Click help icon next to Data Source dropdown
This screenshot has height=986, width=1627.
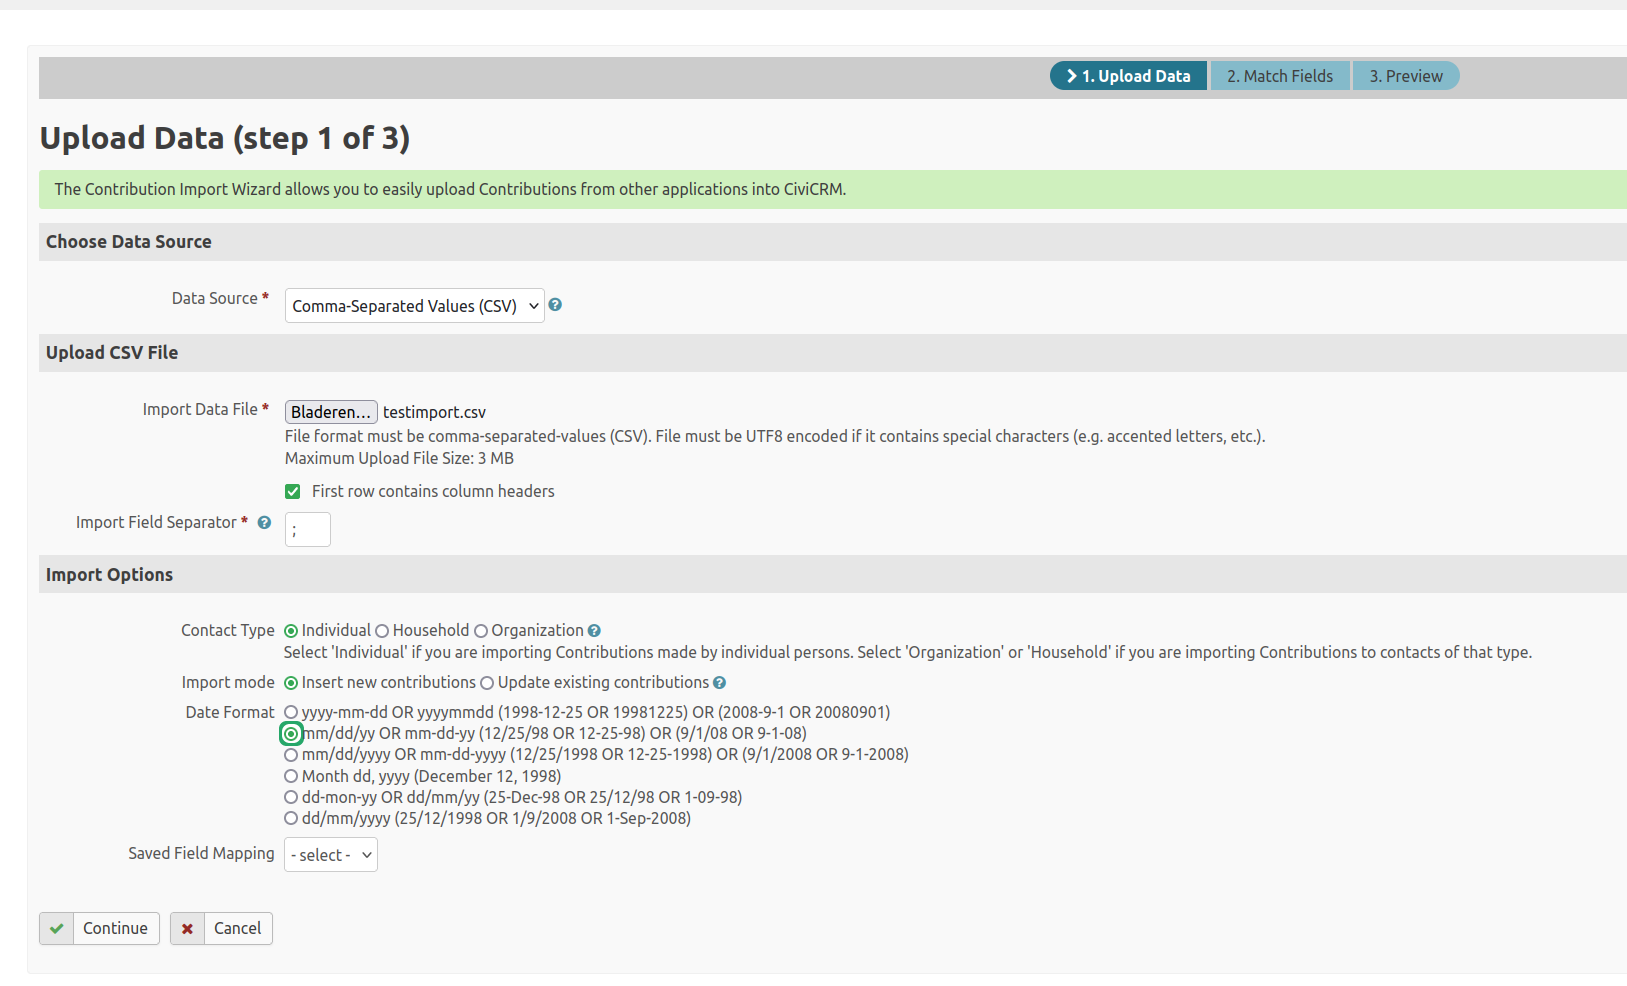coord(555,305)
